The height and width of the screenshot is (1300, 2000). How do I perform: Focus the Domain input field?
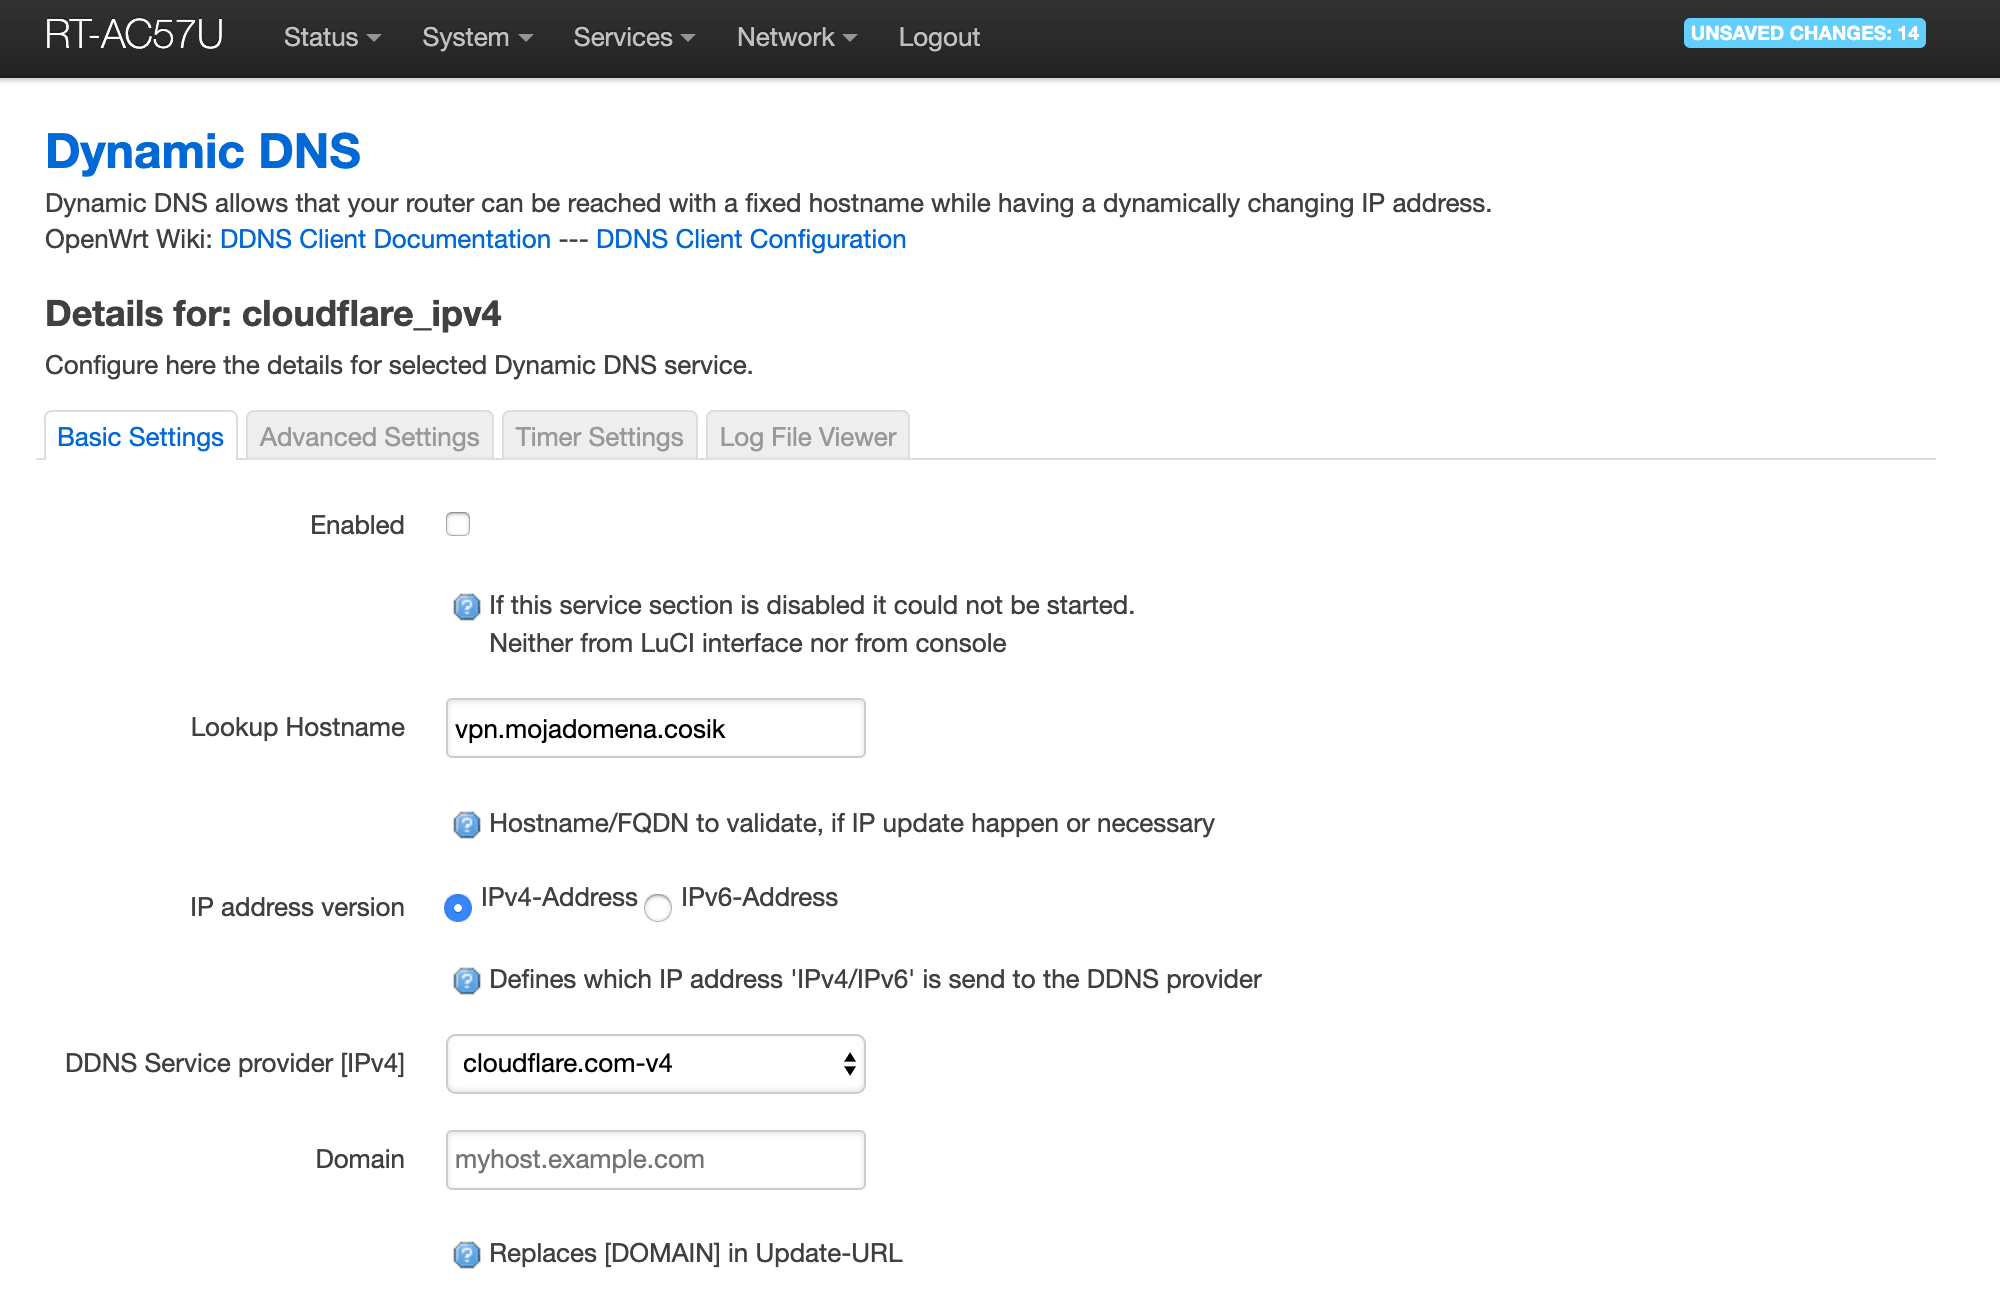click(x=655, y=1160)
